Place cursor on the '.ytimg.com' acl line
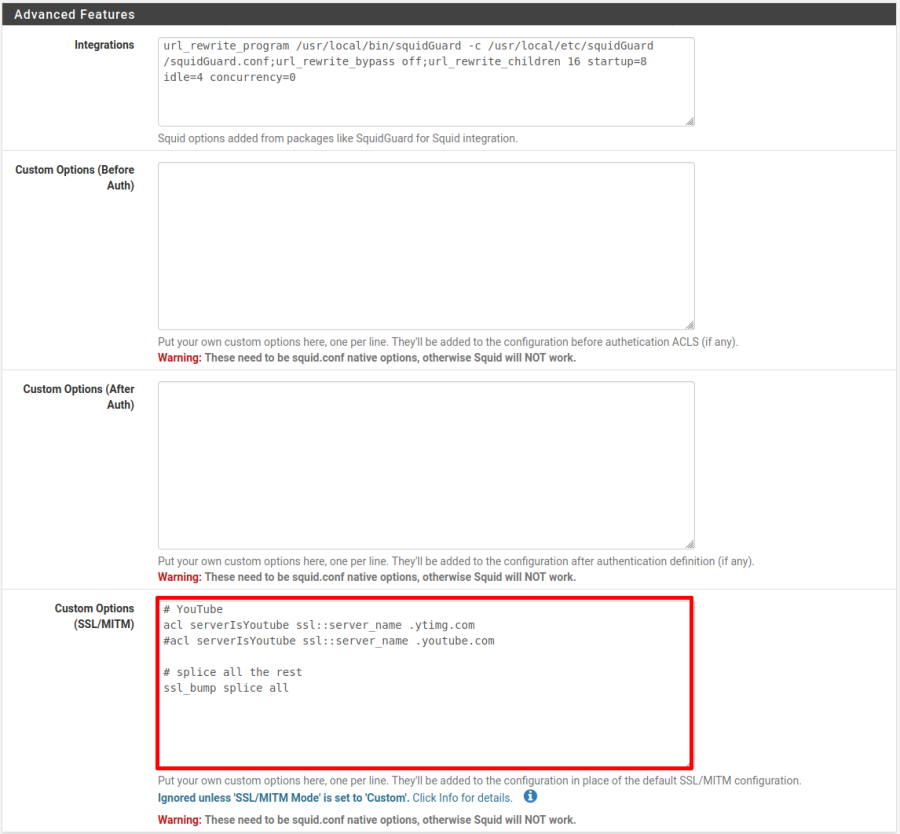900x834 pixels. click(318, 625)
